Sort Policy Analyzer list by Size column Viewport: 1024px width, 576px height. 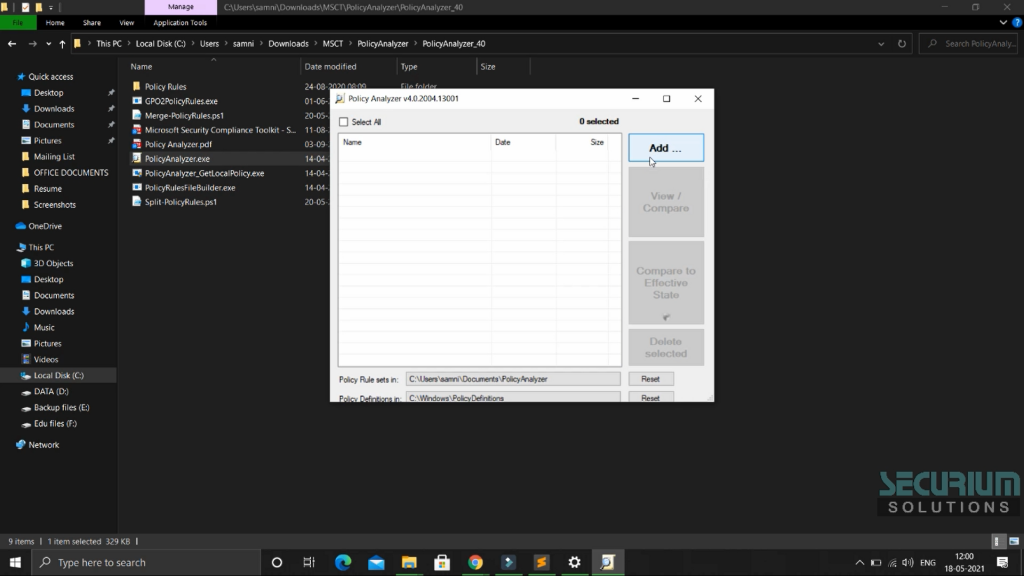click(582, 142)
